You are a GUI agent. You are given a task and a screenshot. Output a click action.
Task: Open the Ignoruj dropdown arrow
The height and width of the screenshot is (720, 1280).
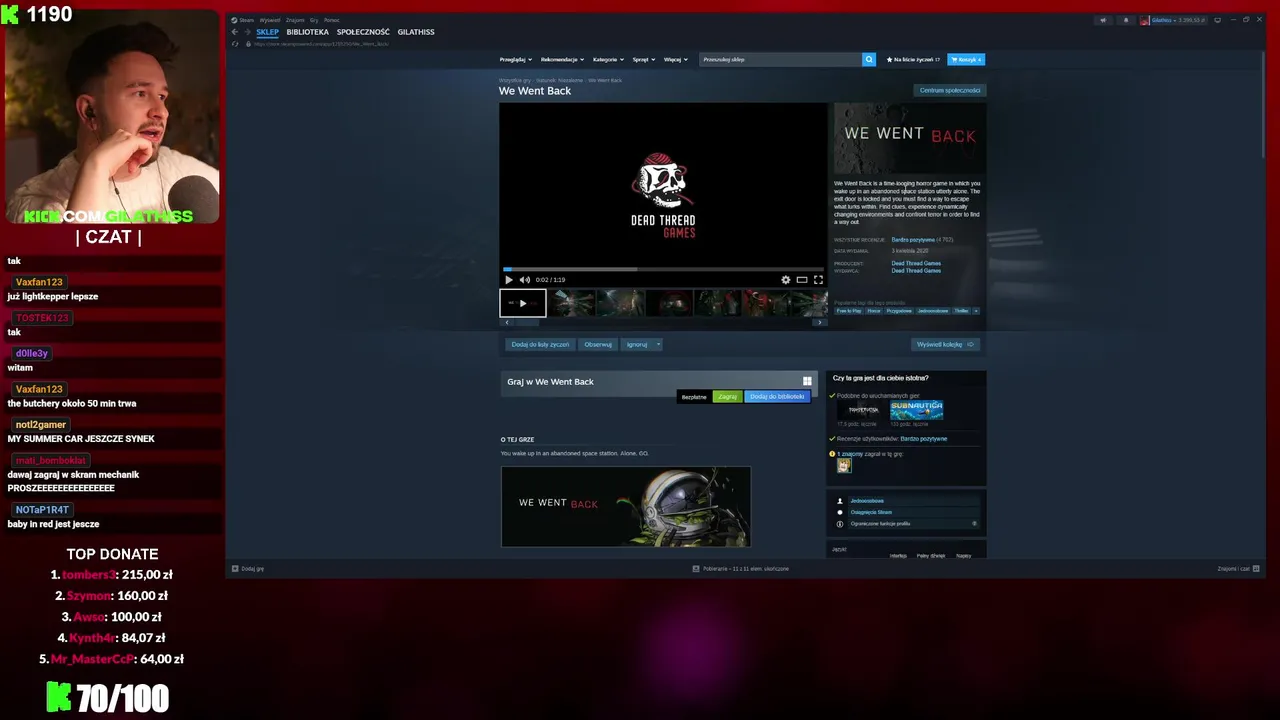(x=658, y=344)
